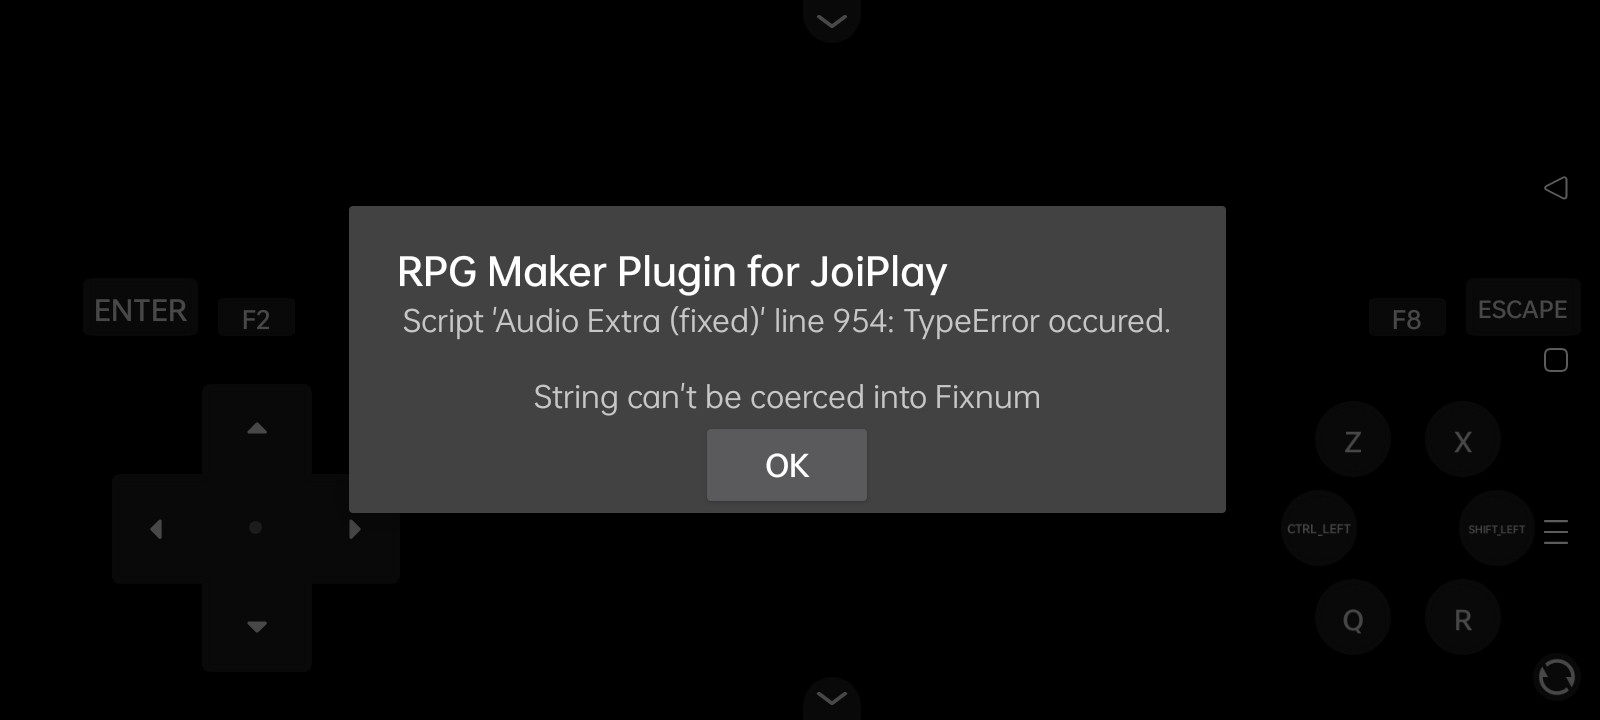Image resolution: width=1600 pixels, height=720 pixels.
Task: Tap the CTRL_LEFT round button
Action: [1319, 528]
